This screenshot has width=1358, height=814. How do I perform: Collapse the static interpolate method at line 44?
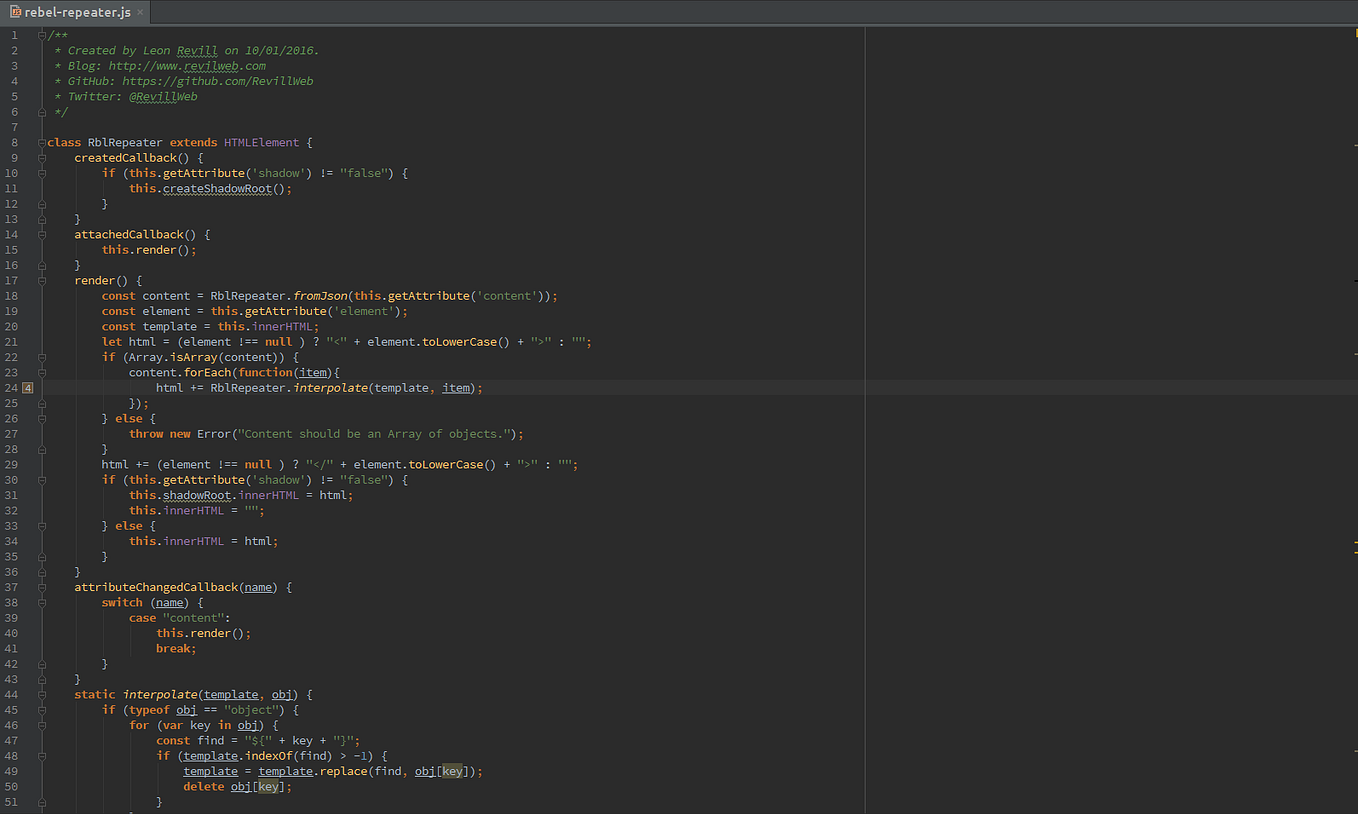41,694
